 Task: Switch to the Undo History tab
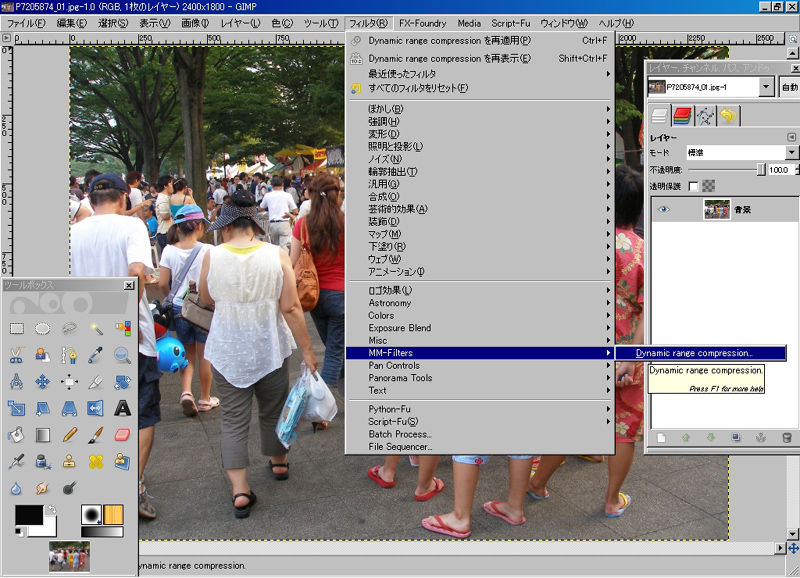tap(728, 116)
